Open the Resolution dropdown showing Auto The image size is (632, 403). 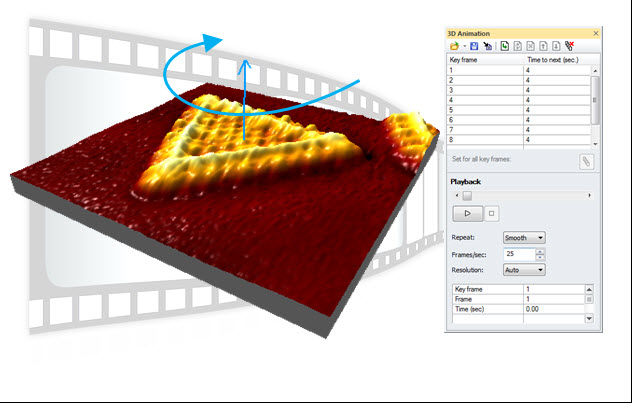[524, 270]
